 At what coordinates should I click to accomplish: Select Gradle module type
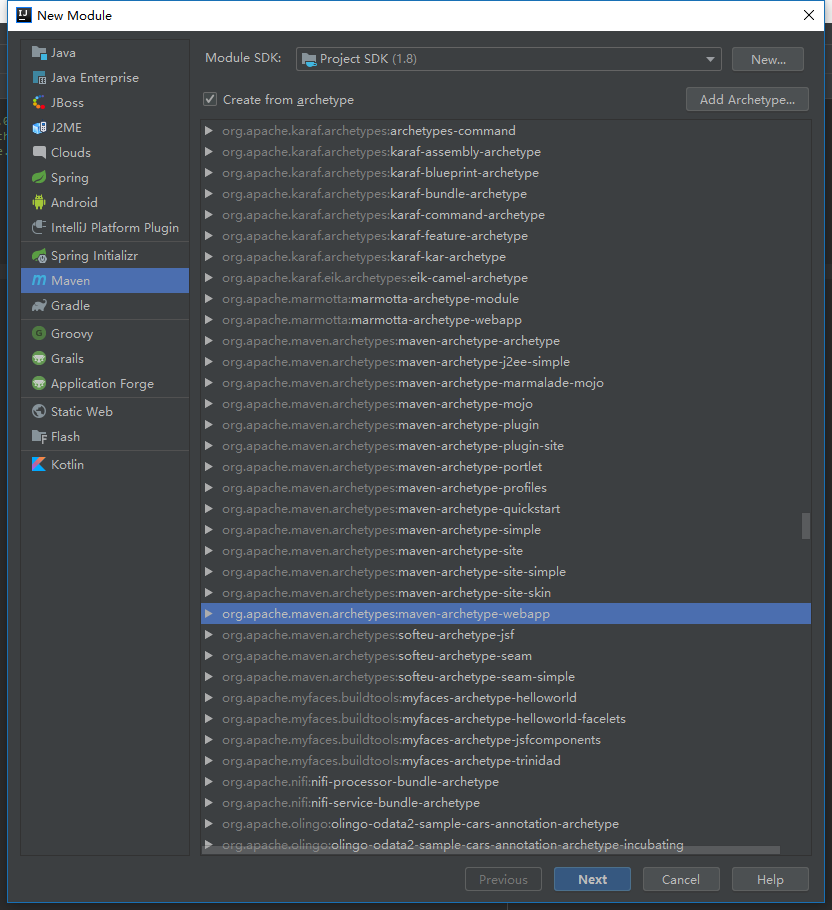tap(105, 305)
